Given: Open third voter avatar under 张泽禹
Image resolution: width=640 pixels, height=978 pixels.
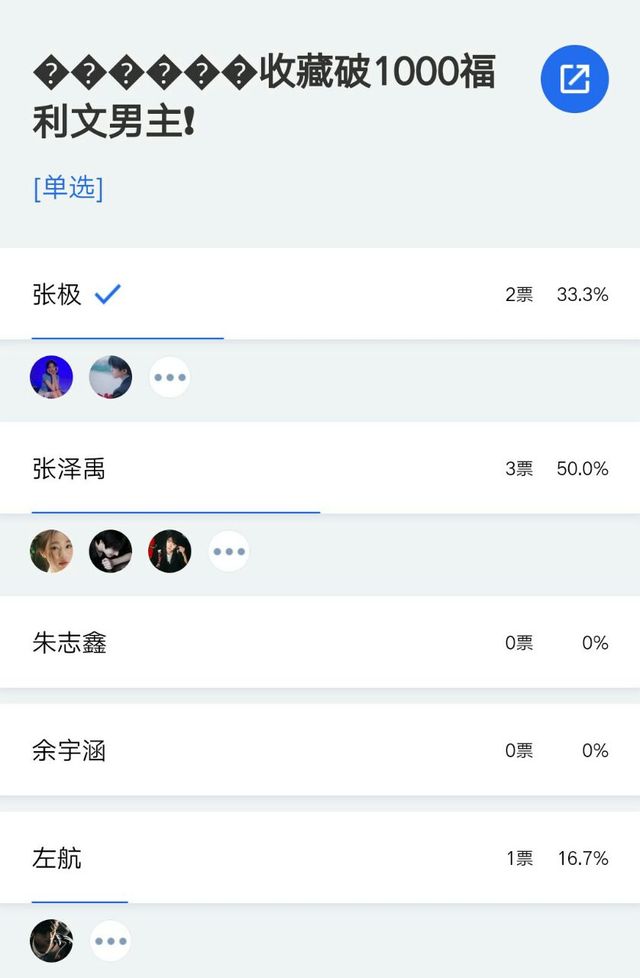Looking at the screenshot, I should coord(170,551).
